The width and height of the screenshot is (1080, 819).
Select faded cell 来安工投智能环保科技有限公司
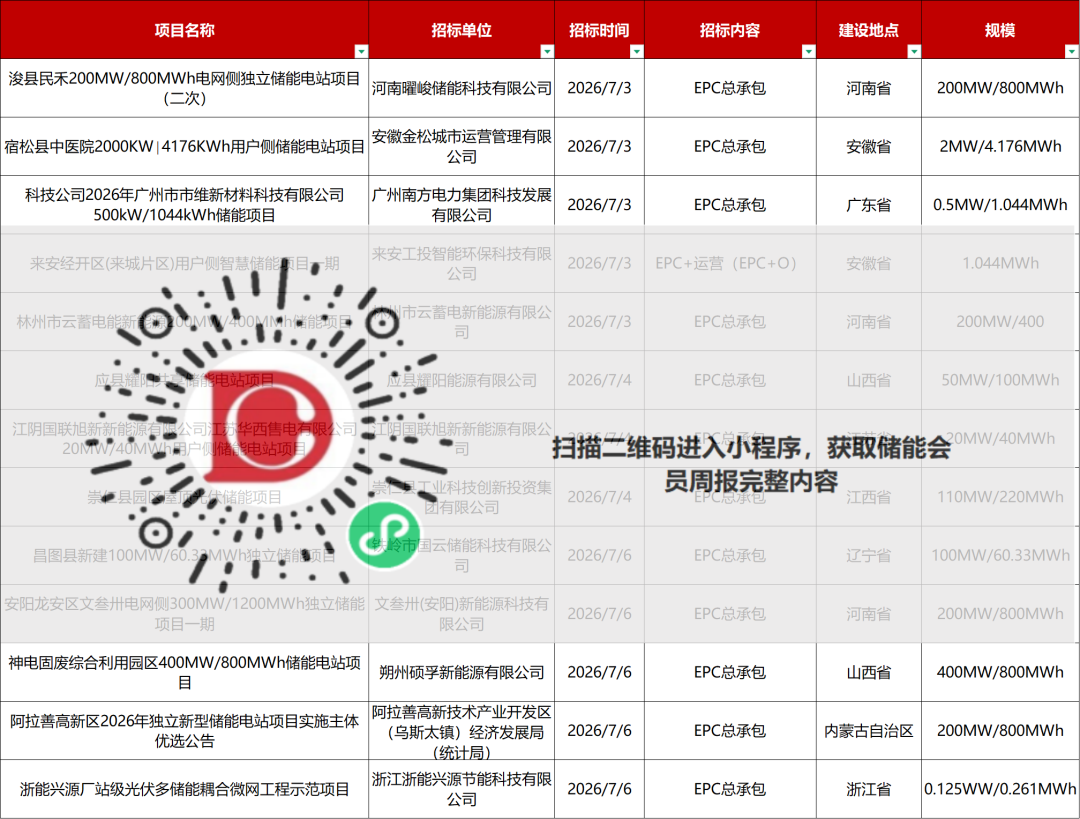461,263
